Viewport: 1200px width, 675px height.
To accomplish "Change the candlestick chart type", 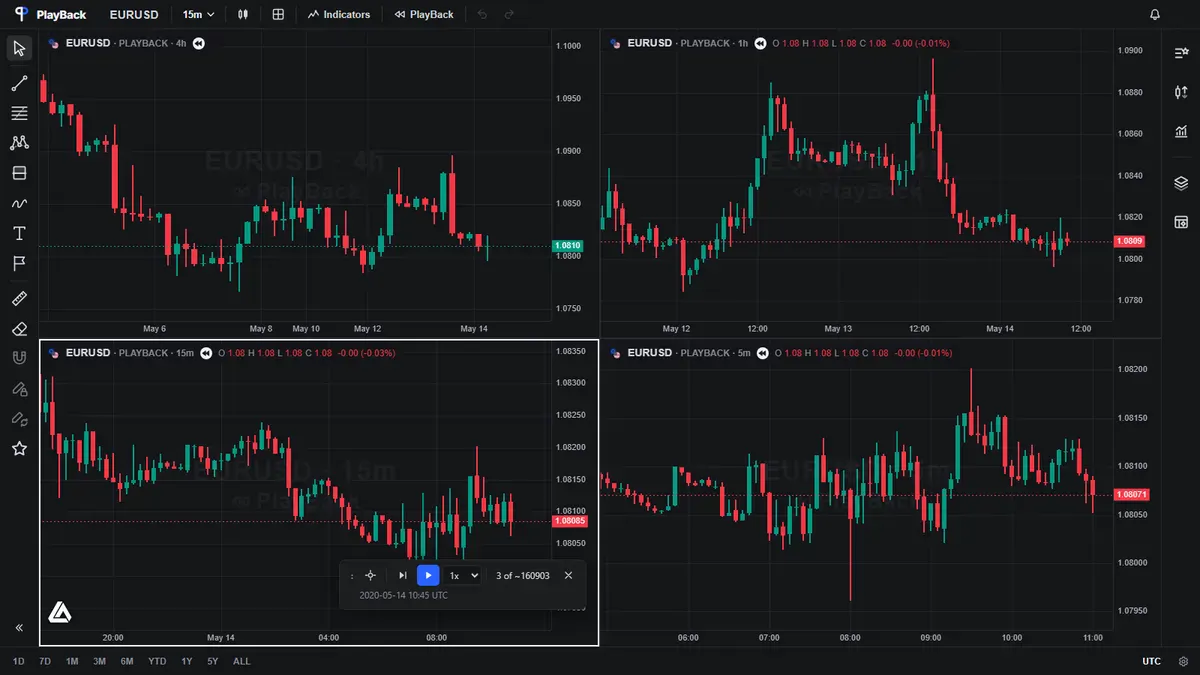I will click(x=243, y=14).
